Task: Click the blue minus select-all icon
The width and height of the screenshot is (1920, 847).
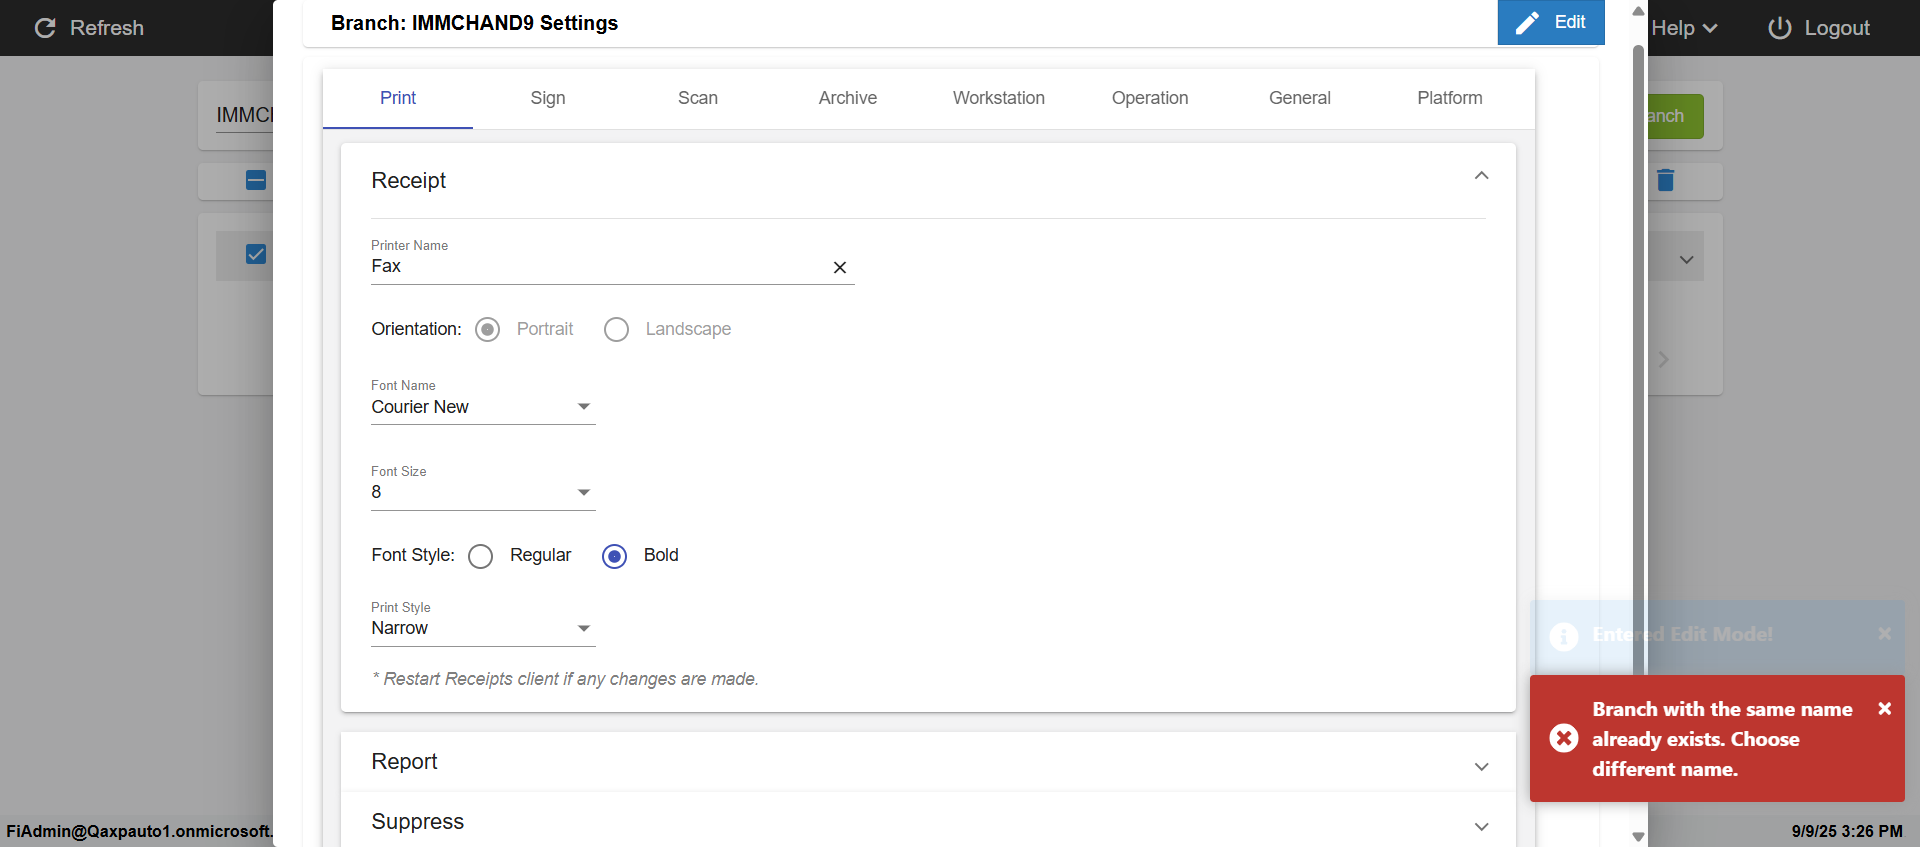Action: tap(256, 180)
